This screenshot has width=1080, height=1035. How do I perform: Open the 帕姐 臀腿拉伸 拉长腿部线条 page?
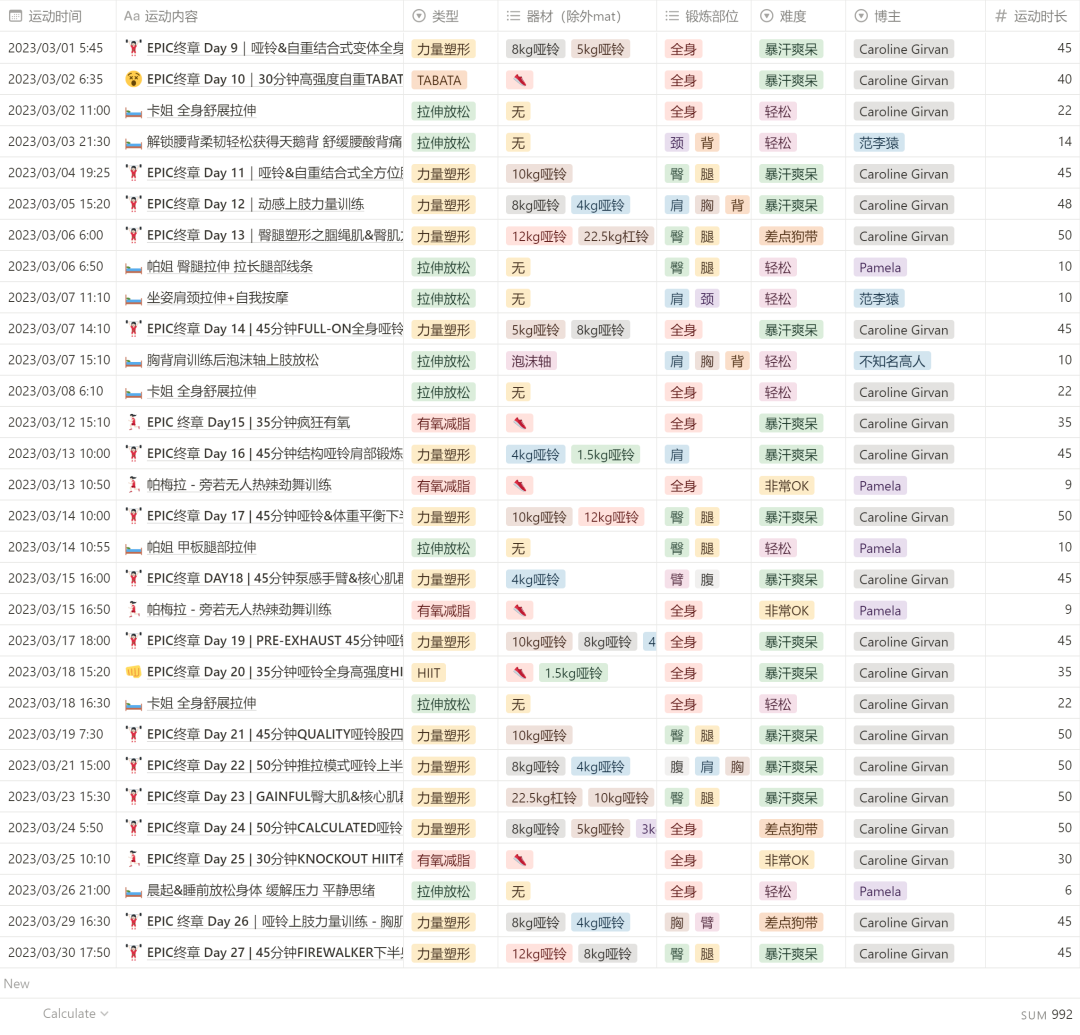[x=230, y=266]
